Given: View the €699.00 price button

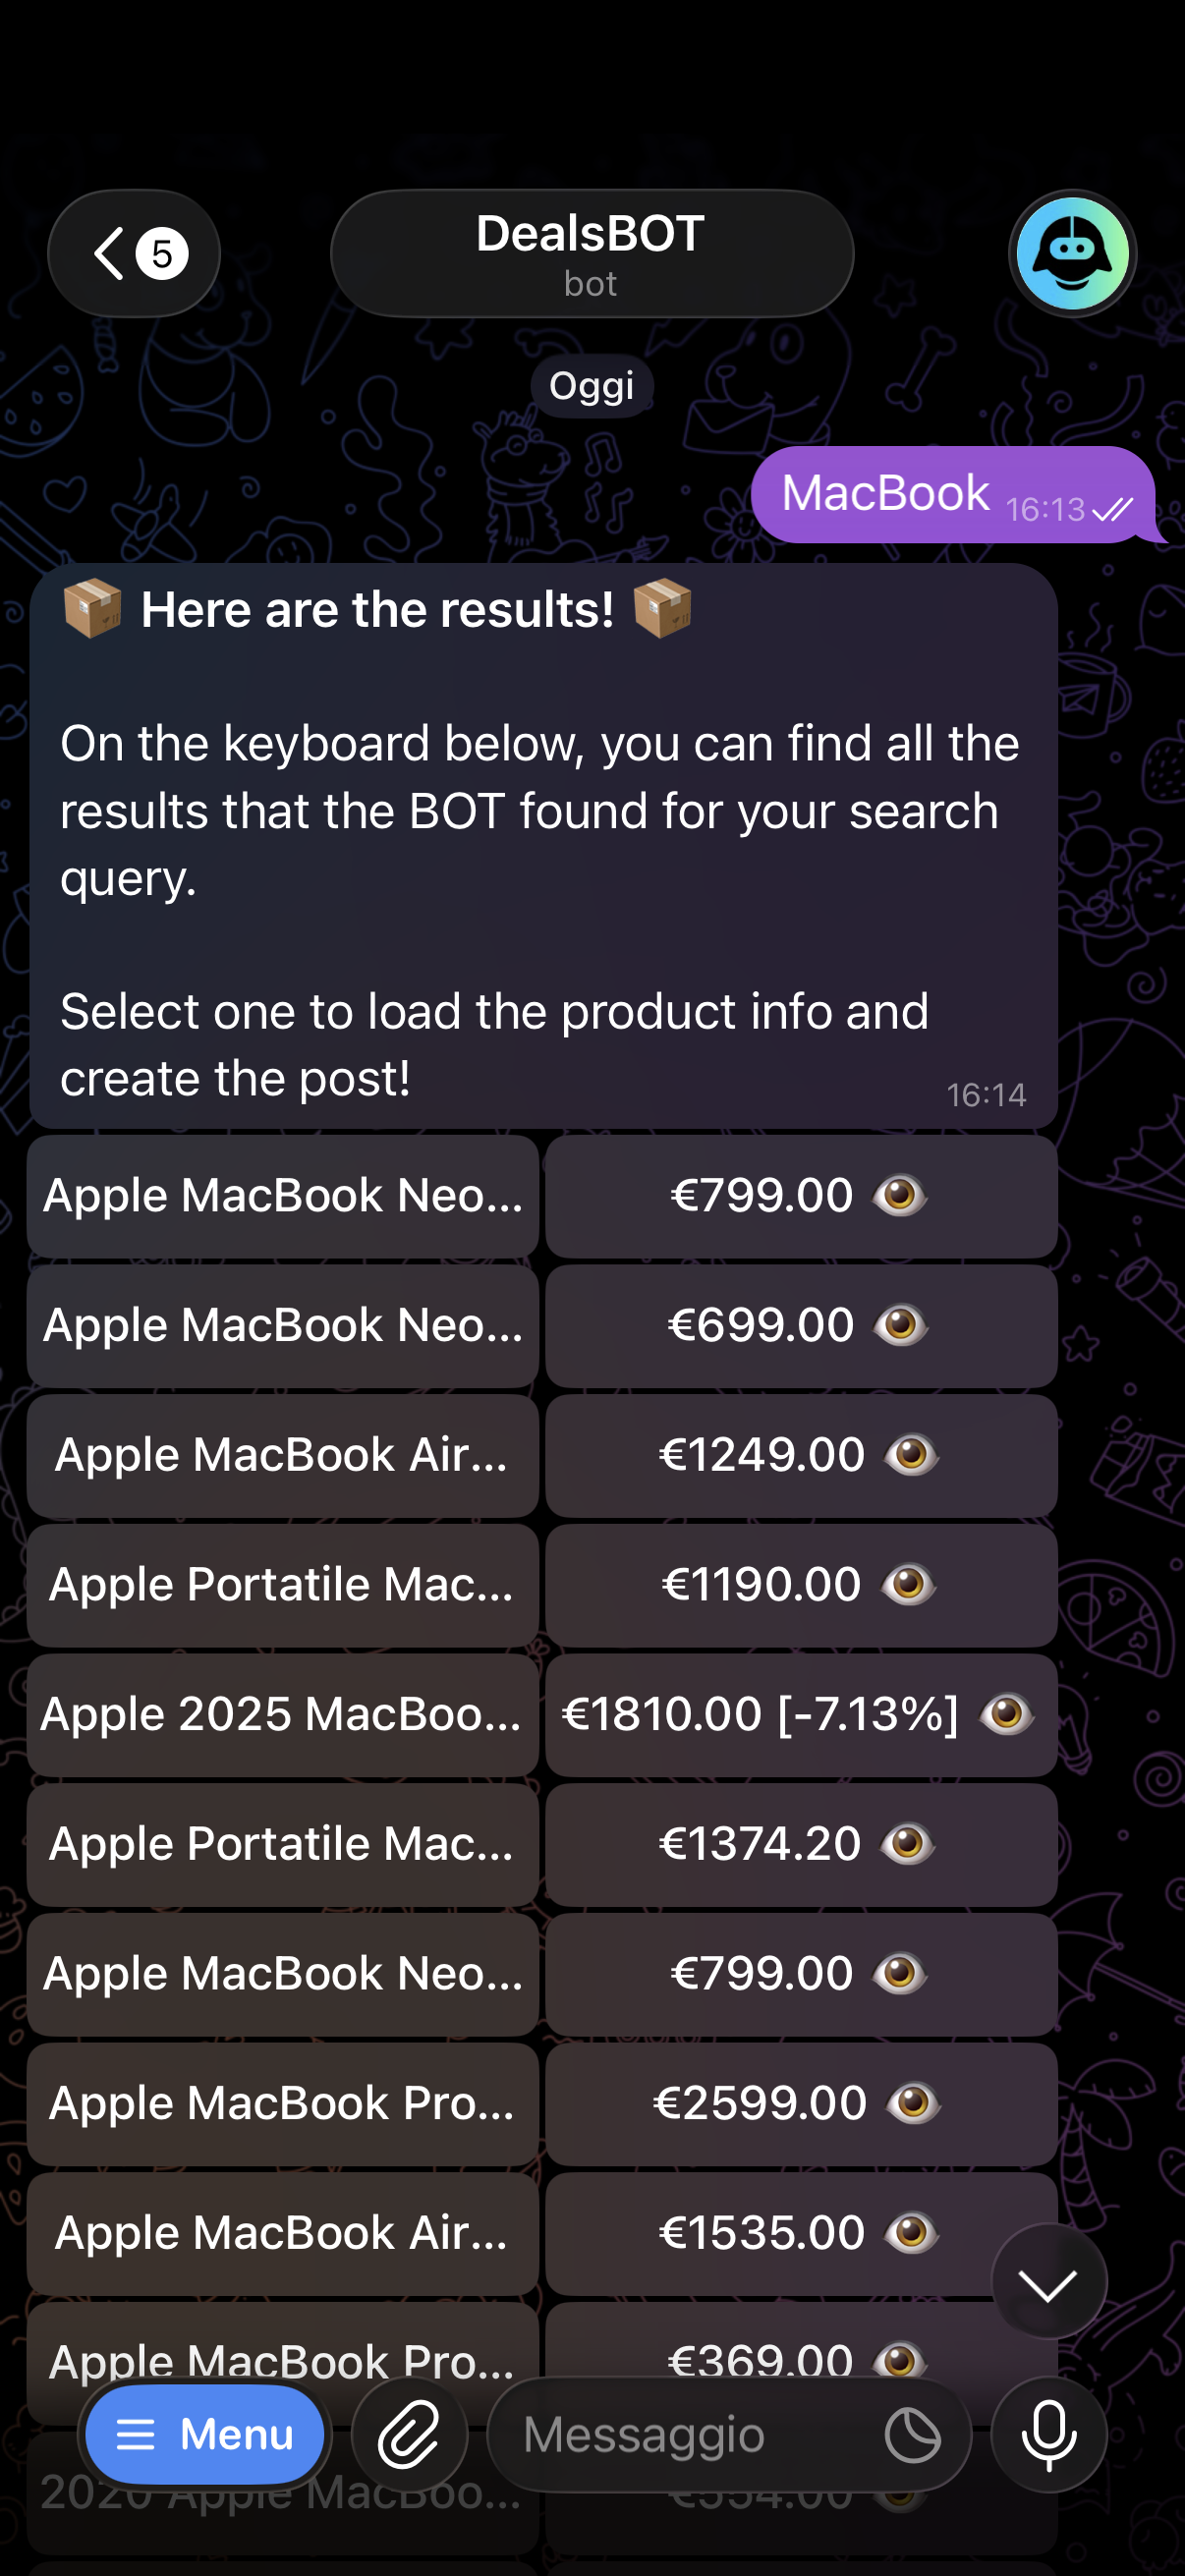Looking at the screenshot, I should pyautogui.click(x=801, y=1326).
